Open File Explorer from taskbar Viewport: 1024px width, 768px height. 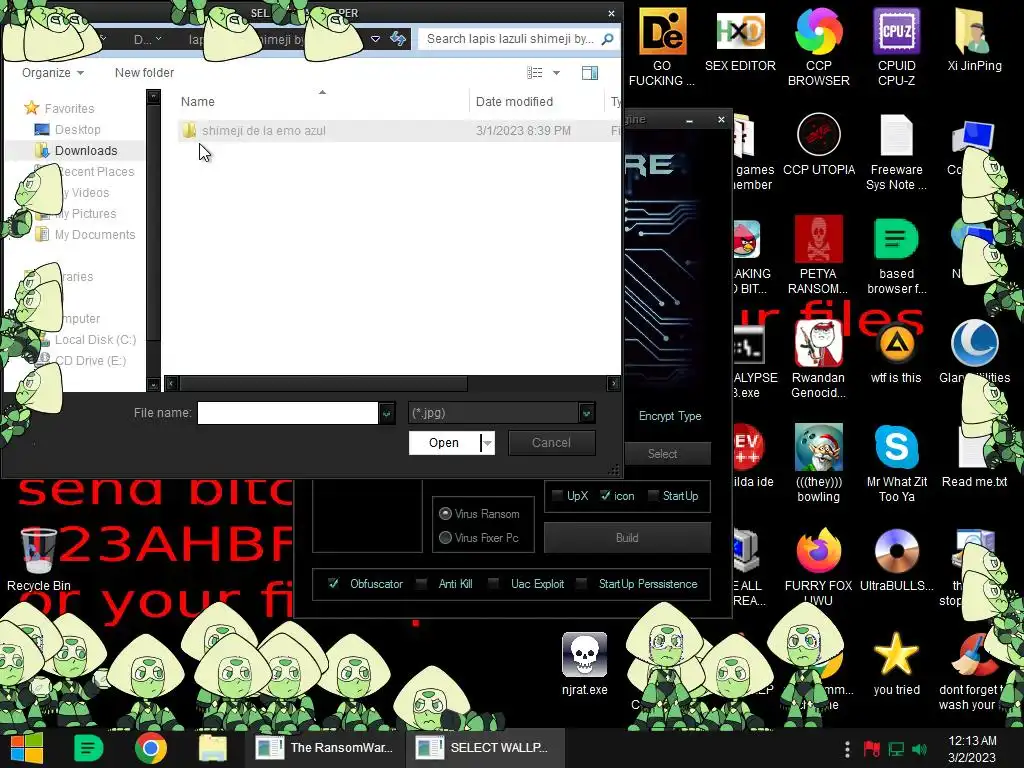(213, 748)
